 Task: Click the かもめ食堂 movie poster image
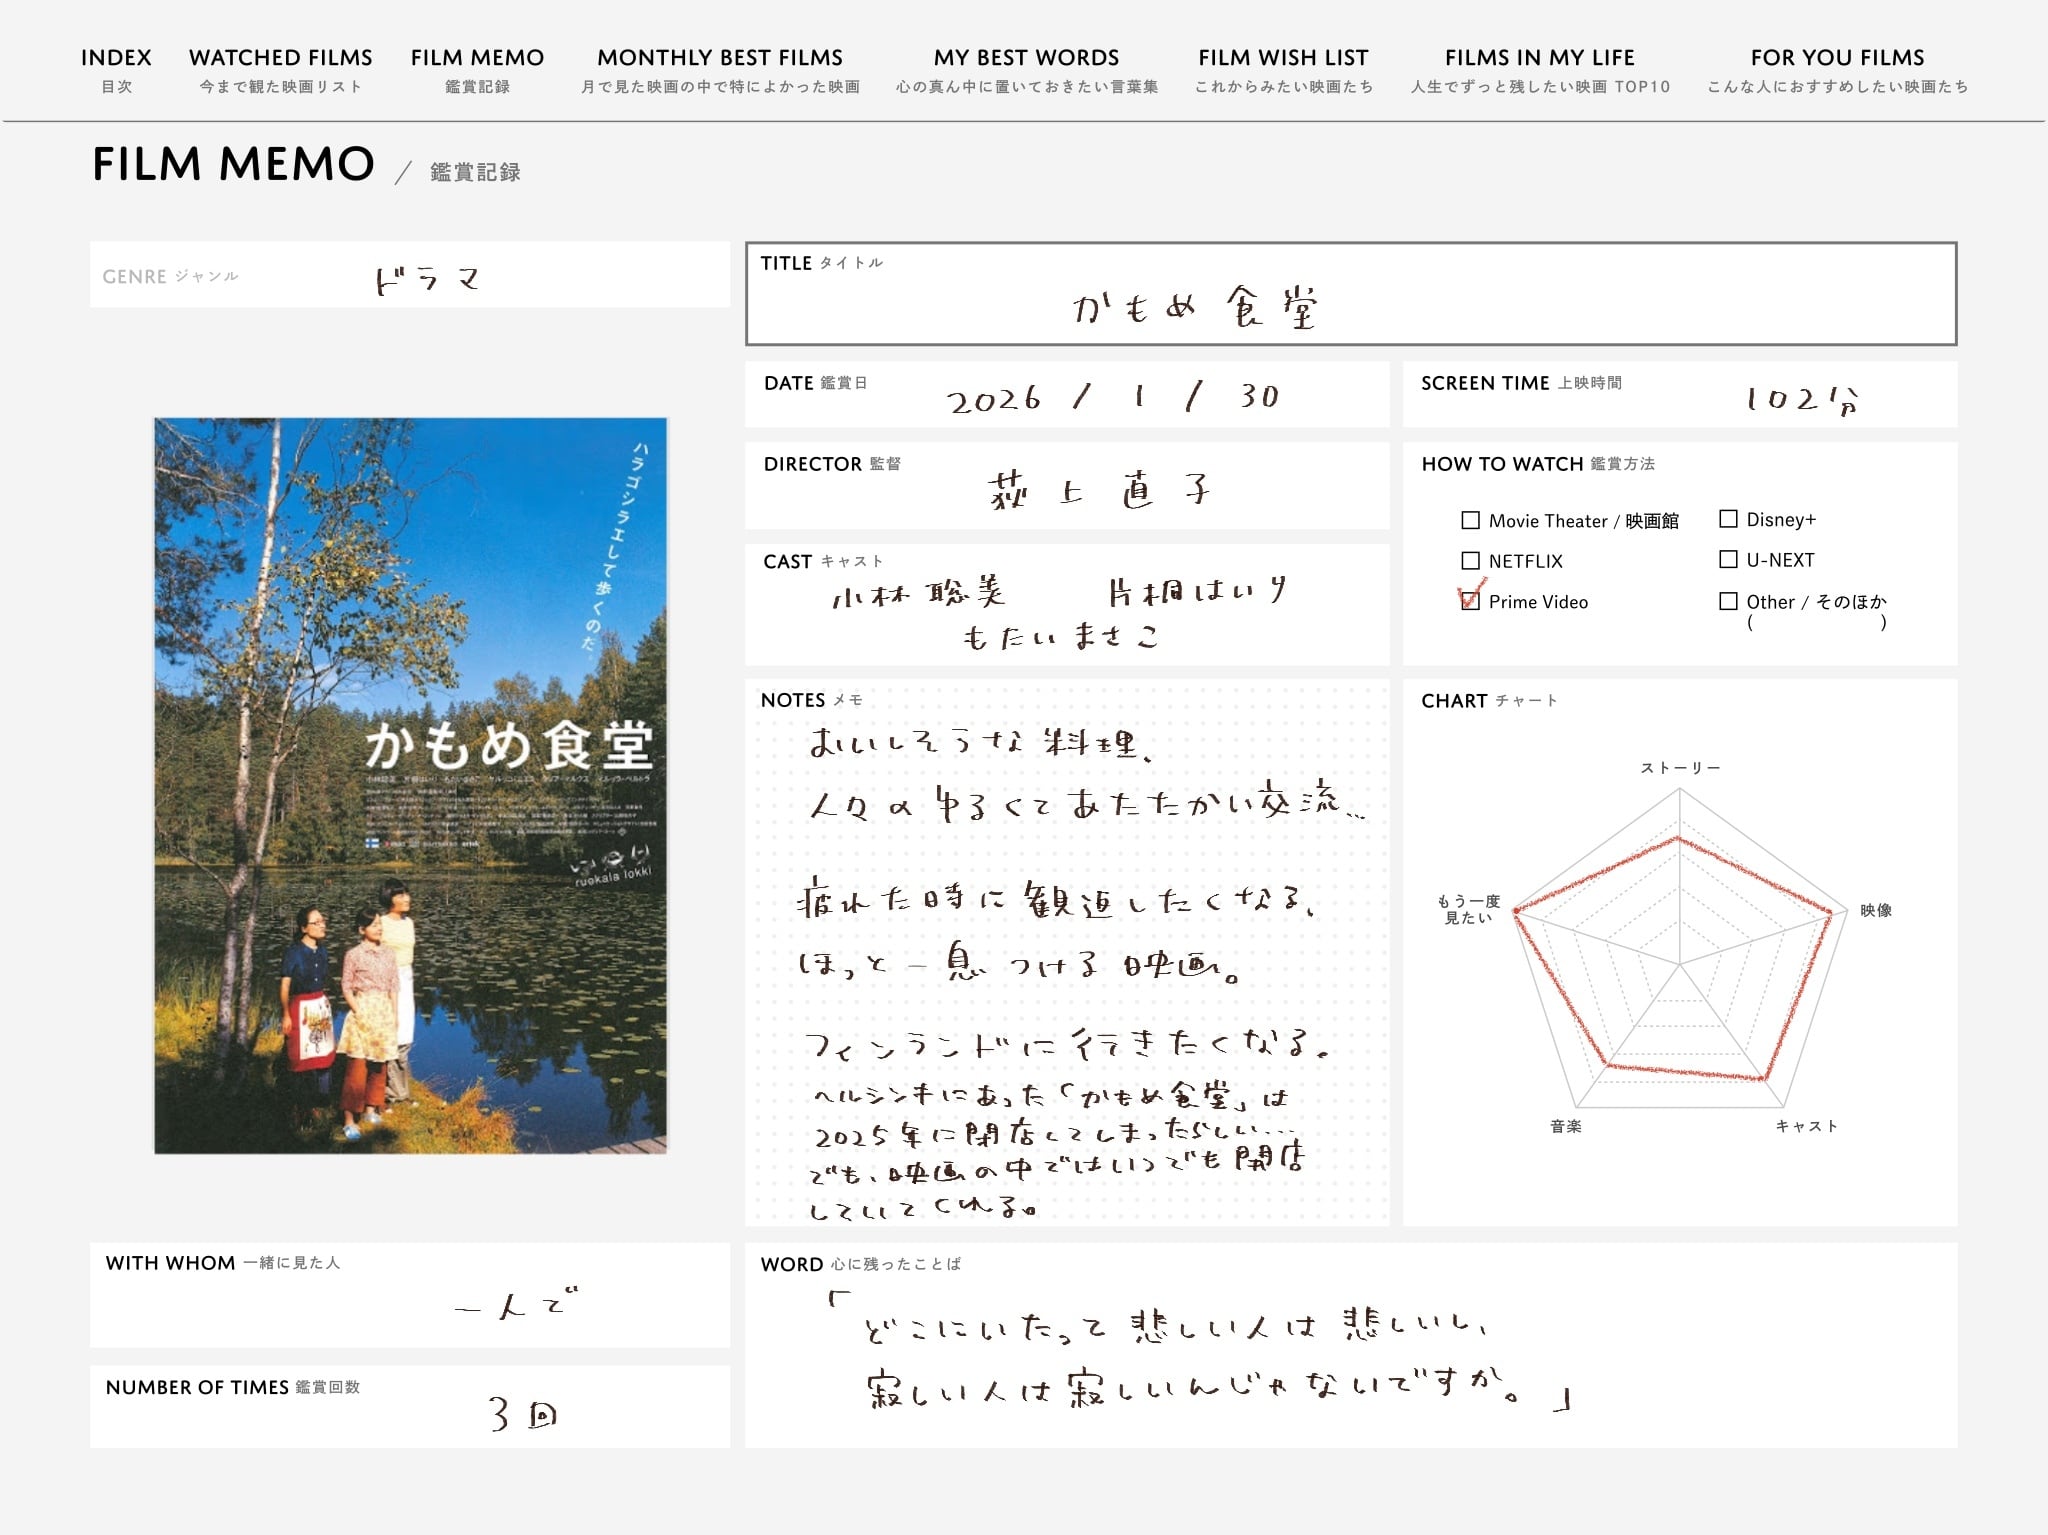tap(410, 785)
